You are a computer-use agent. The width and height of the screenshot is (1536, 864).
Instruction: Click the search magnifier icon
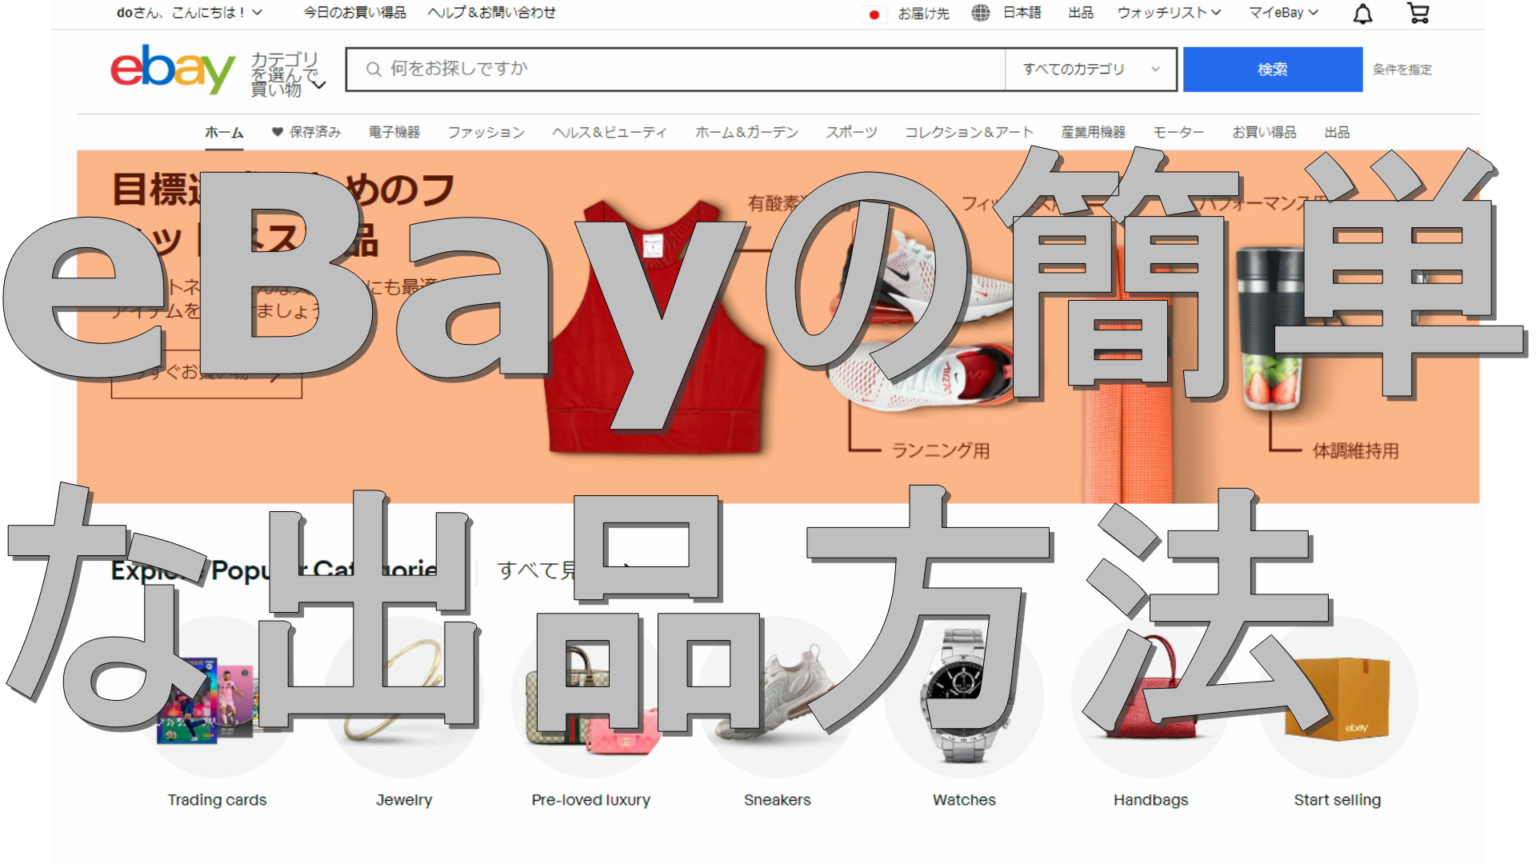coord(373,69)
